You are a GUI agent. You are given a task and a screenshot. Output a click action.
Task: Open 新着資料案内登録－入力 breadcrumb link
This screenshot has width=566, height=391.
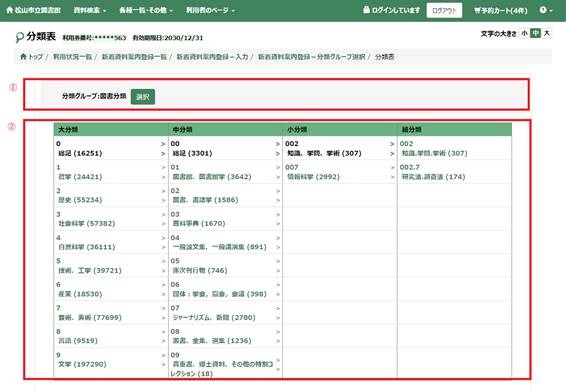212,57
